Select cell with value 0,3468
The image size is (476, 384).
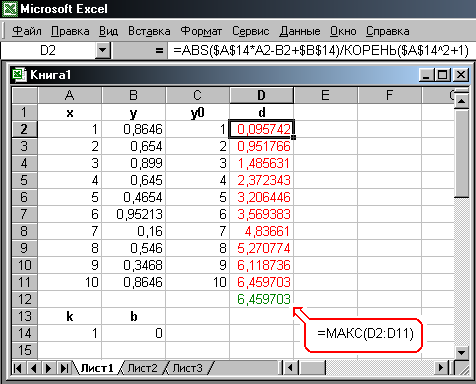pyautogui.click(x=133, y=265)
